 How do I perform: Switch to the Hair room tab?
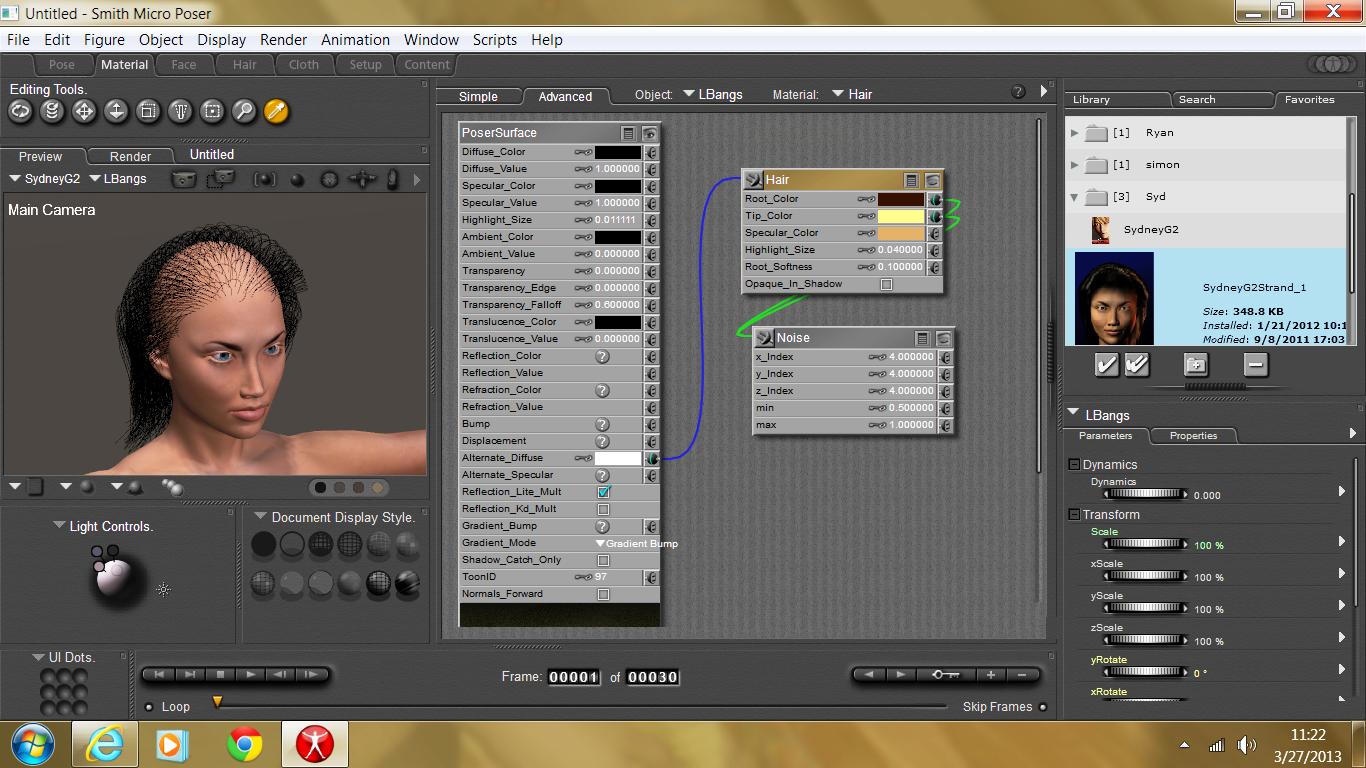point(244,65)
